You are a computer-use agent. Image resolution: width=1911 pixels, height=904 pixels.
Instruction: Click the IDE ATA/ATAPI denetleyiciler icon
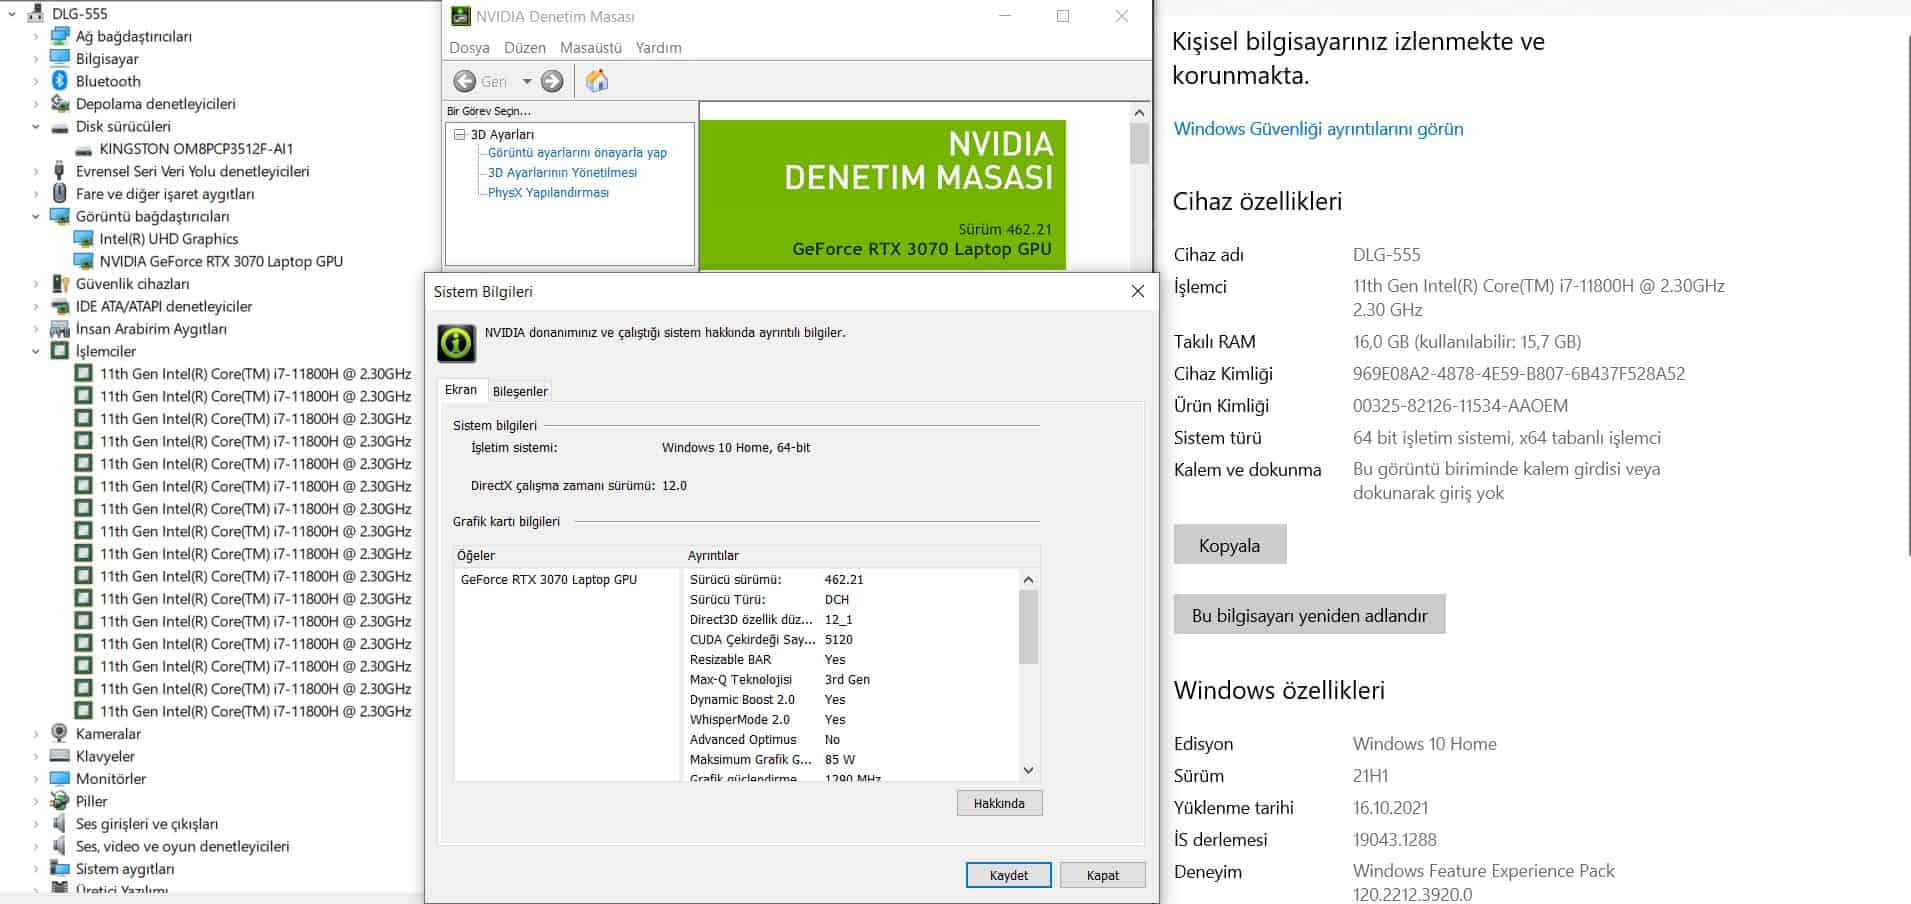point(59,306)
